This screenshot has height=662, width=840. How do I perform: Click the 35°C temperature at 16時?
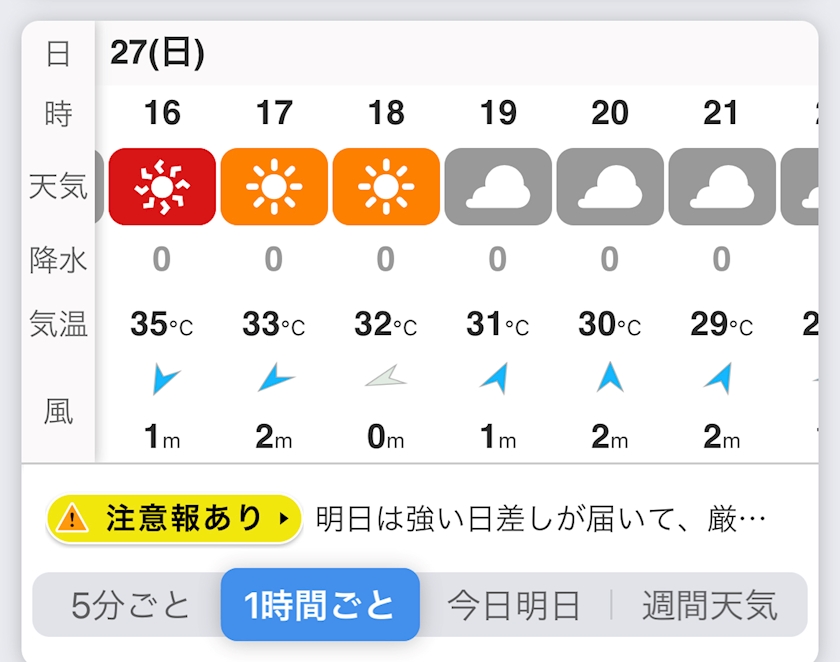click(162, 325)
